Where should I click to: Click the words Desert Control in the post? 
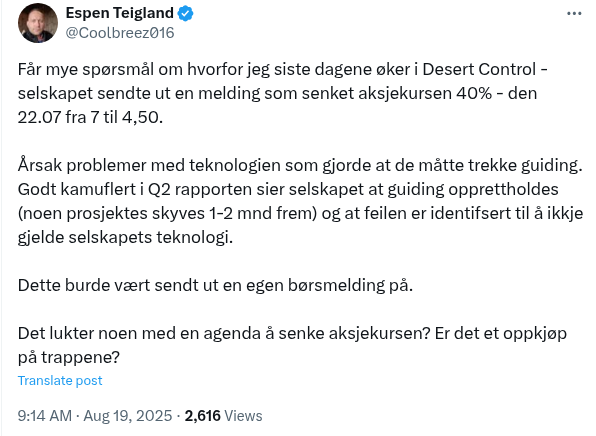(x=479, y=70)
